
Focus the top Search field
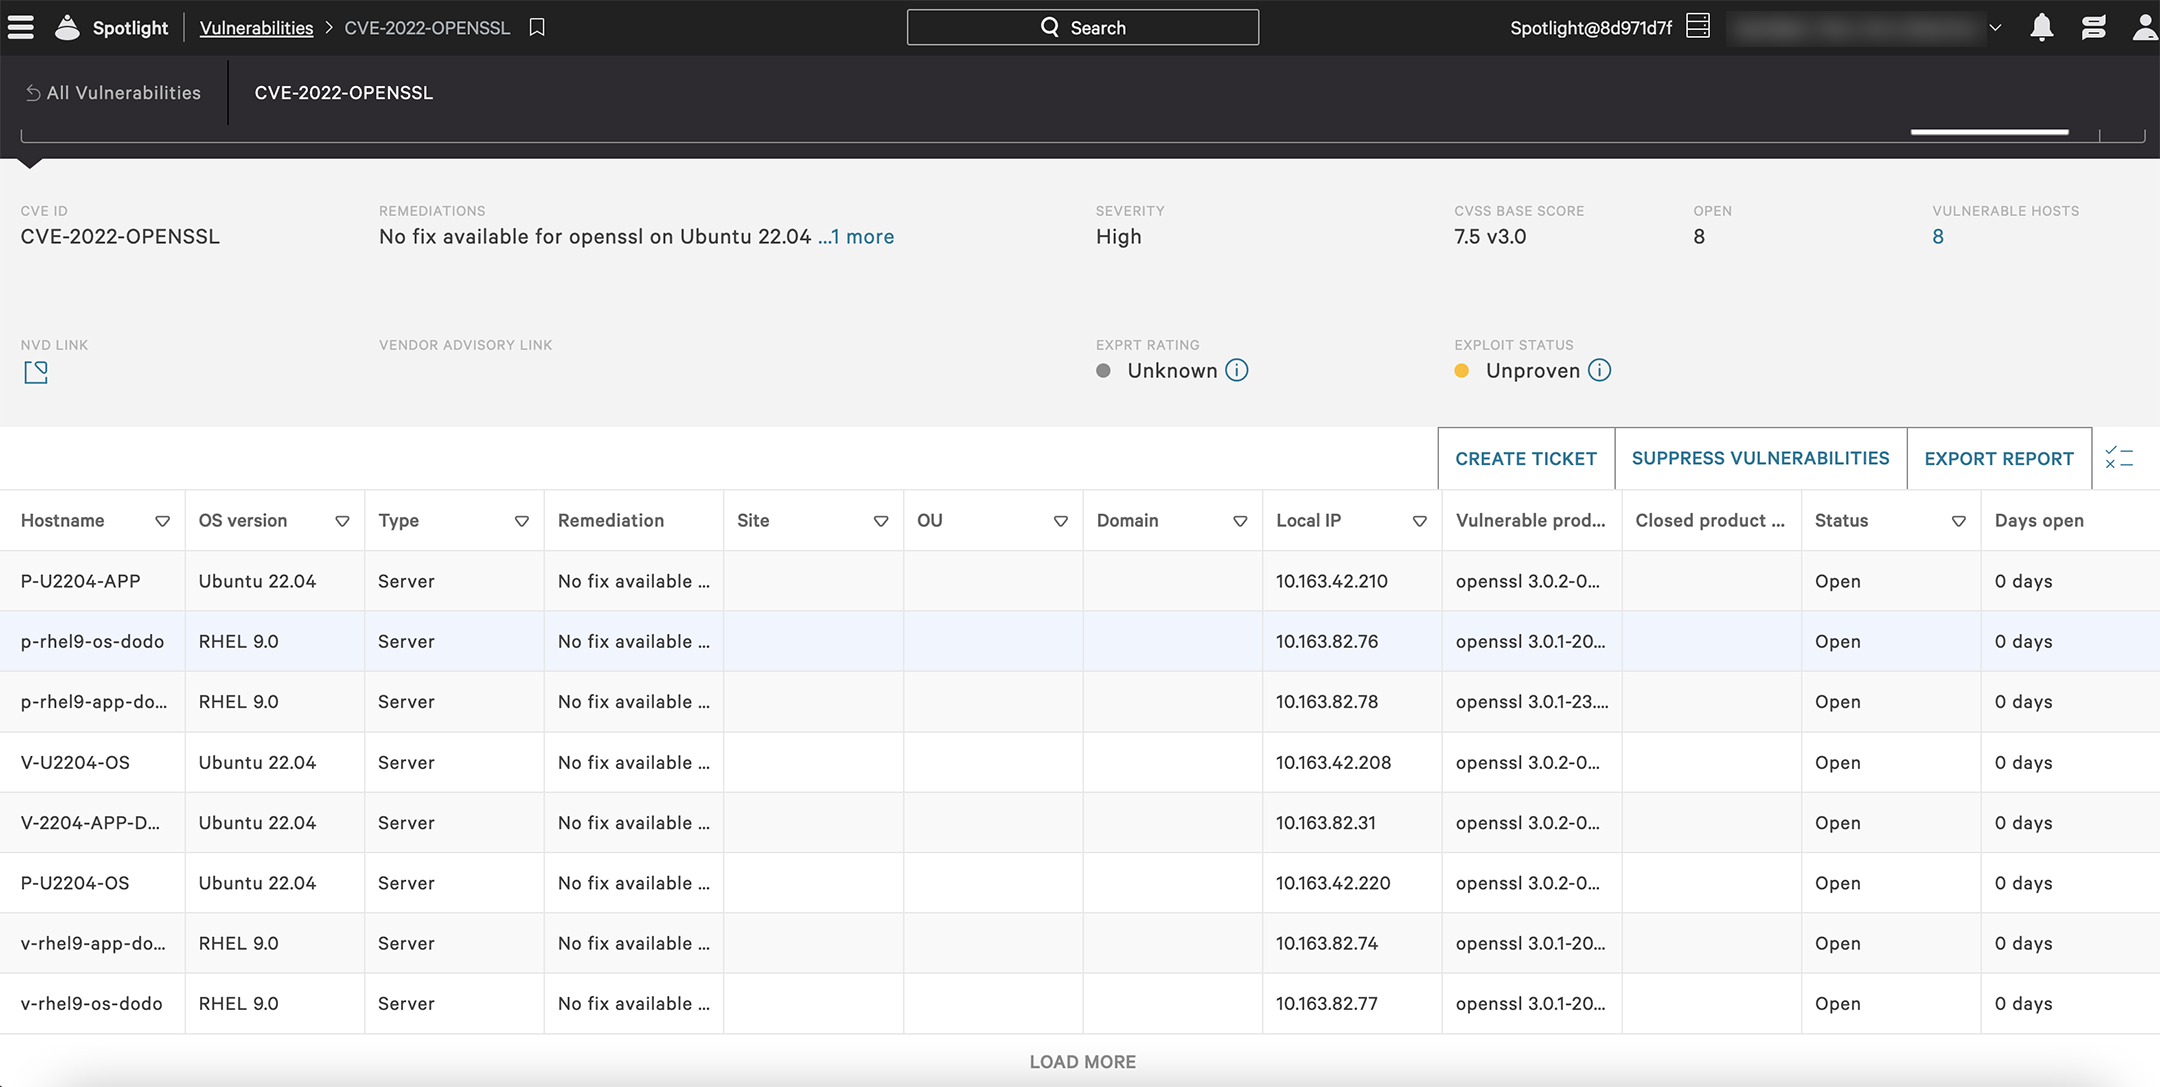(1082, 27)
